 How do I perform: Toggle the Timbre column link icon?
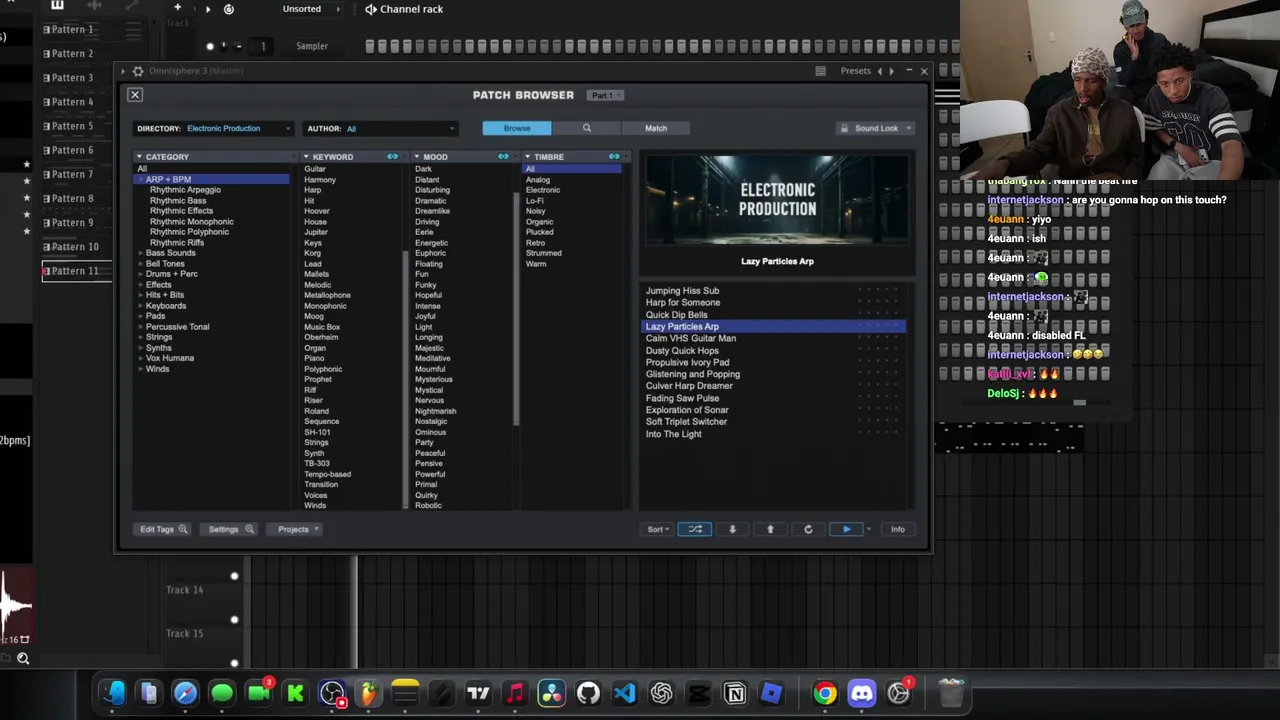coord(614,157)
